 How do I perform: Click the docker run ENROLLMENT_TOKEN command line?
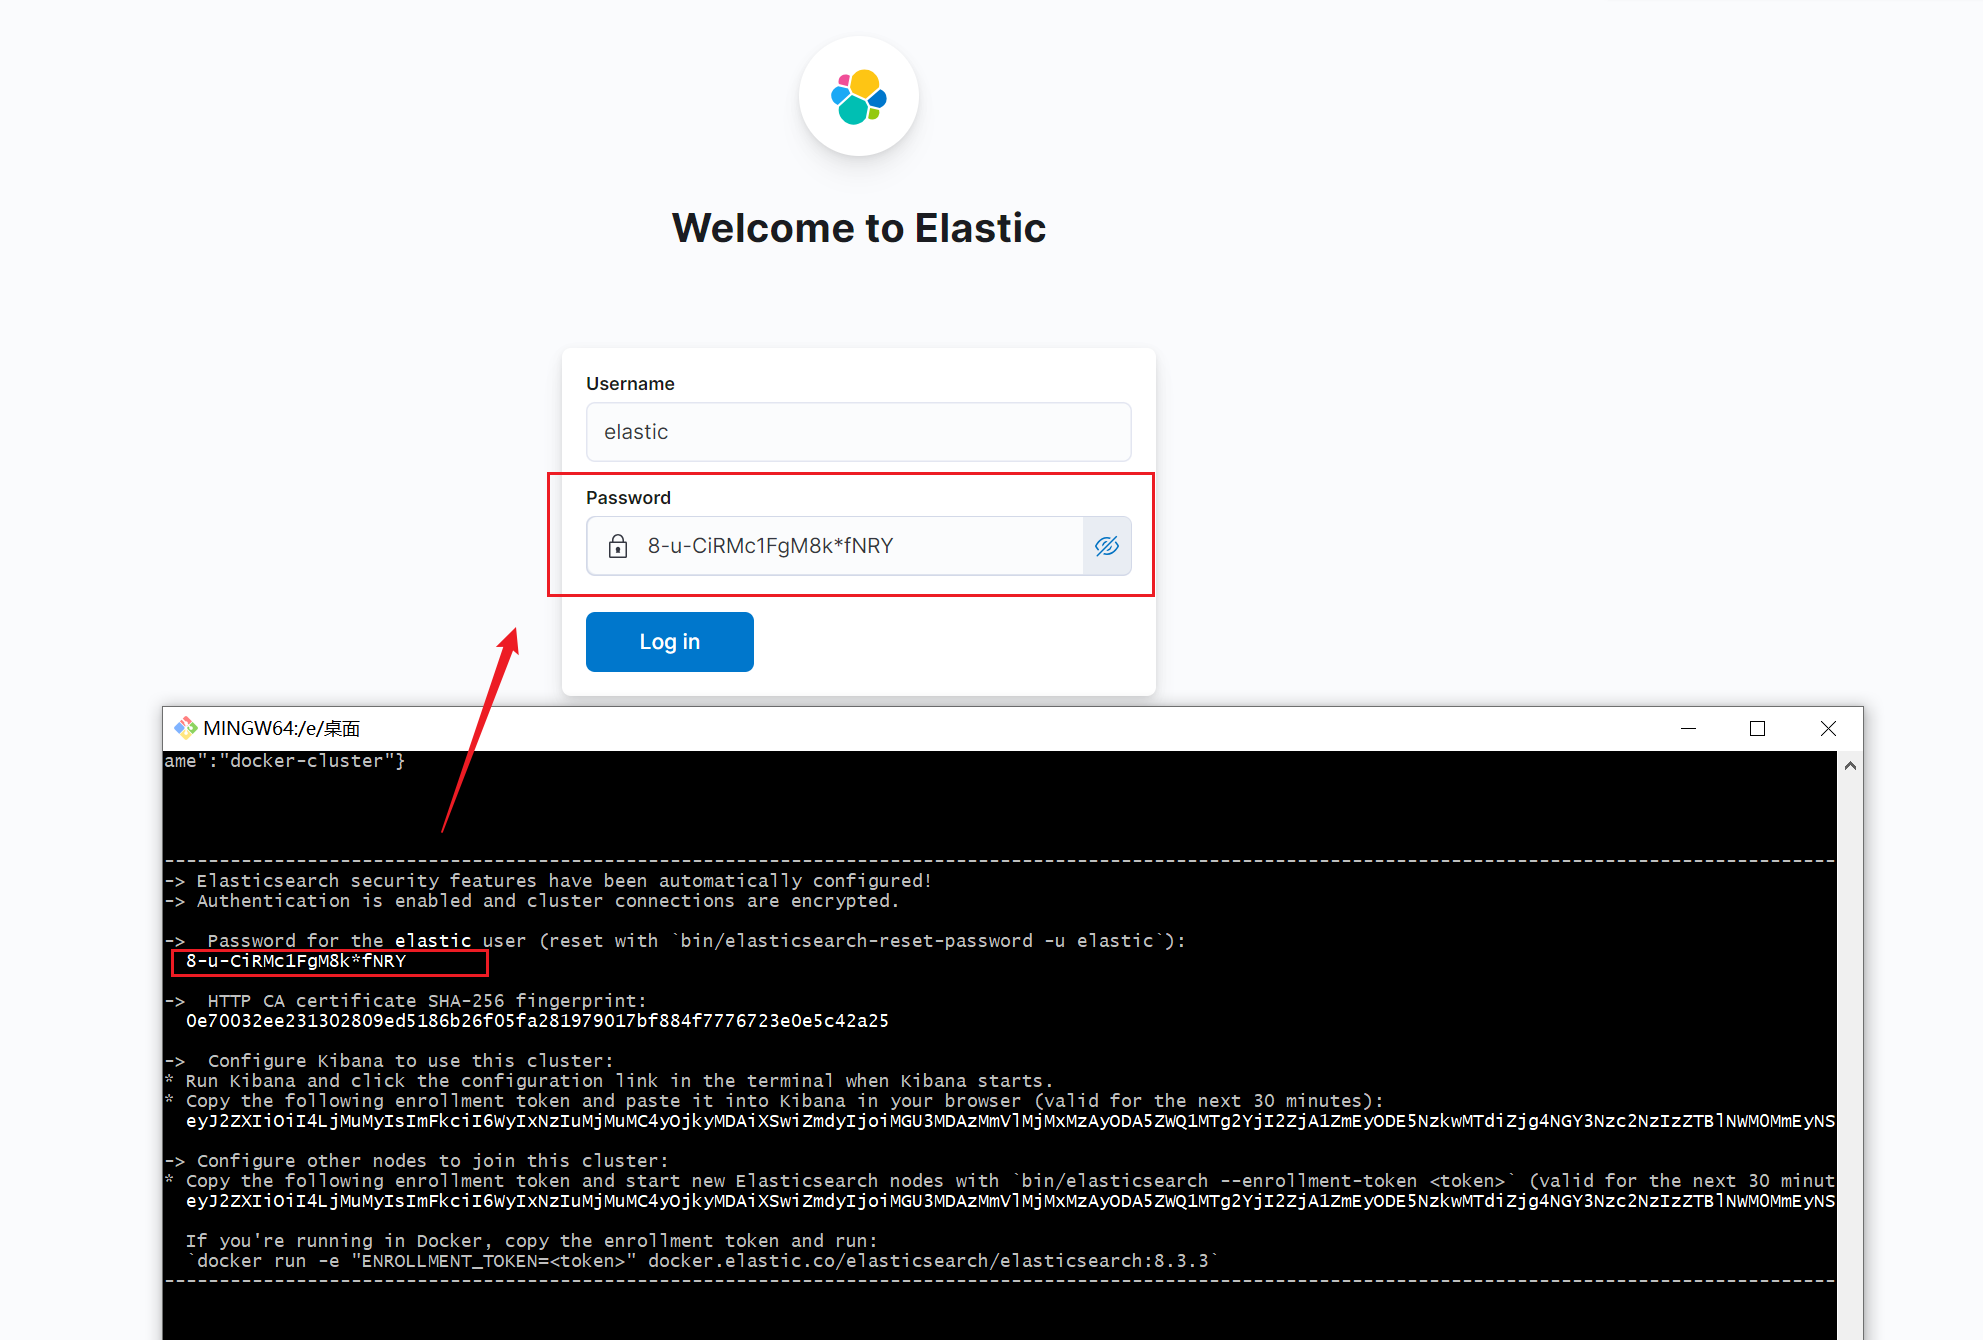(703, 1261)
